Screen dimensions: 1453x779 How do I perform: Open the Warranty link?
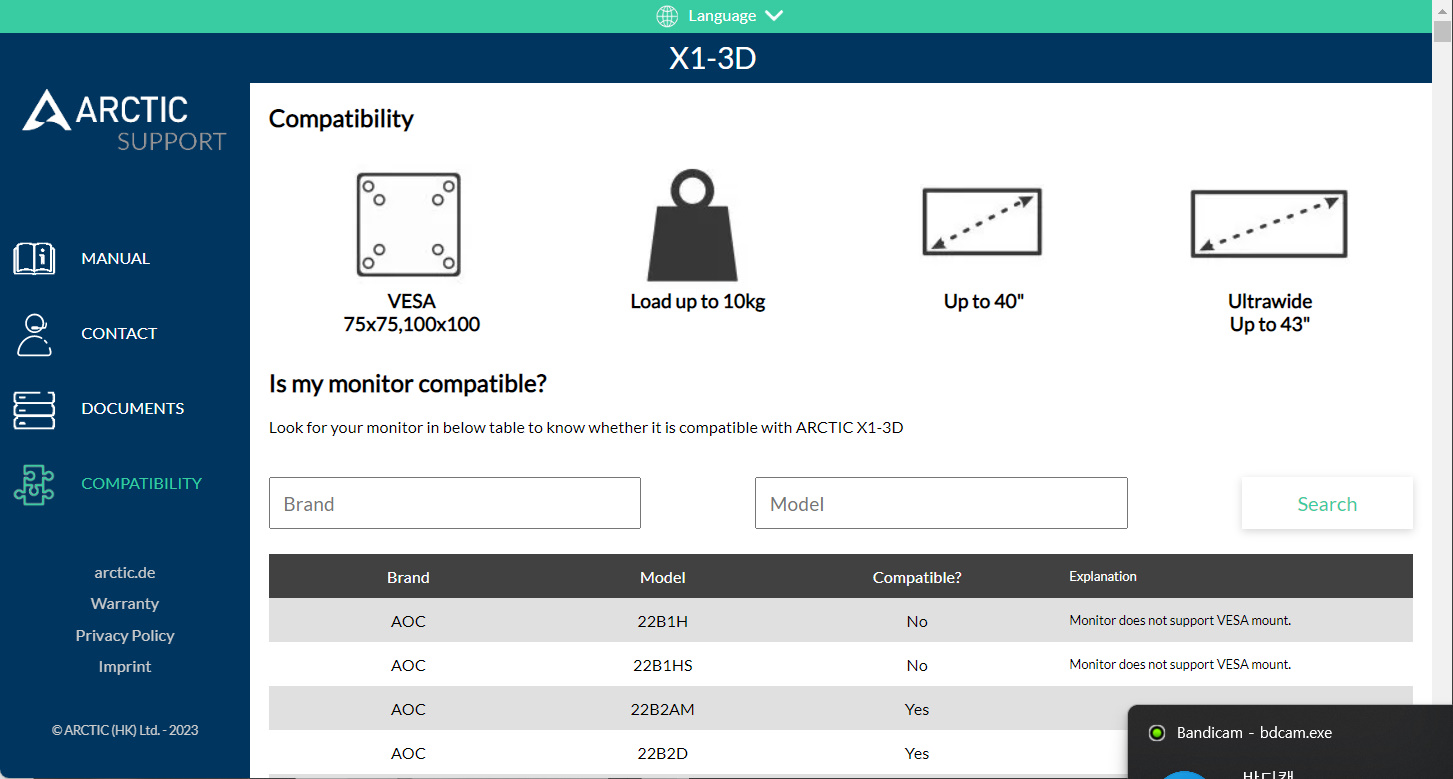125,604
